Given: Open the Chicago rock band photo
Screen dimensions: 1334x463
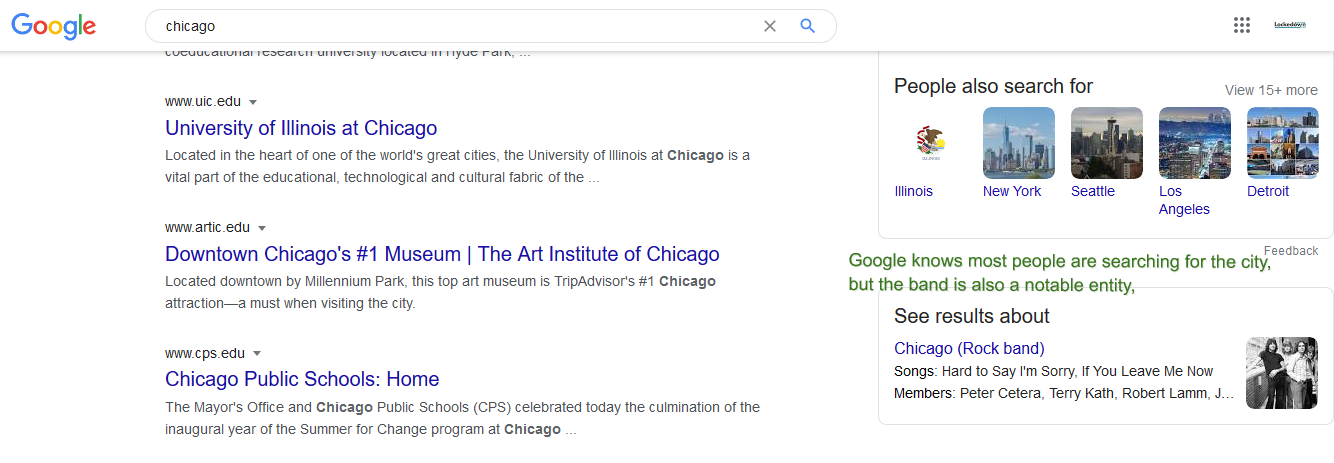Looking at the screenshot, I should point(1281,372).
